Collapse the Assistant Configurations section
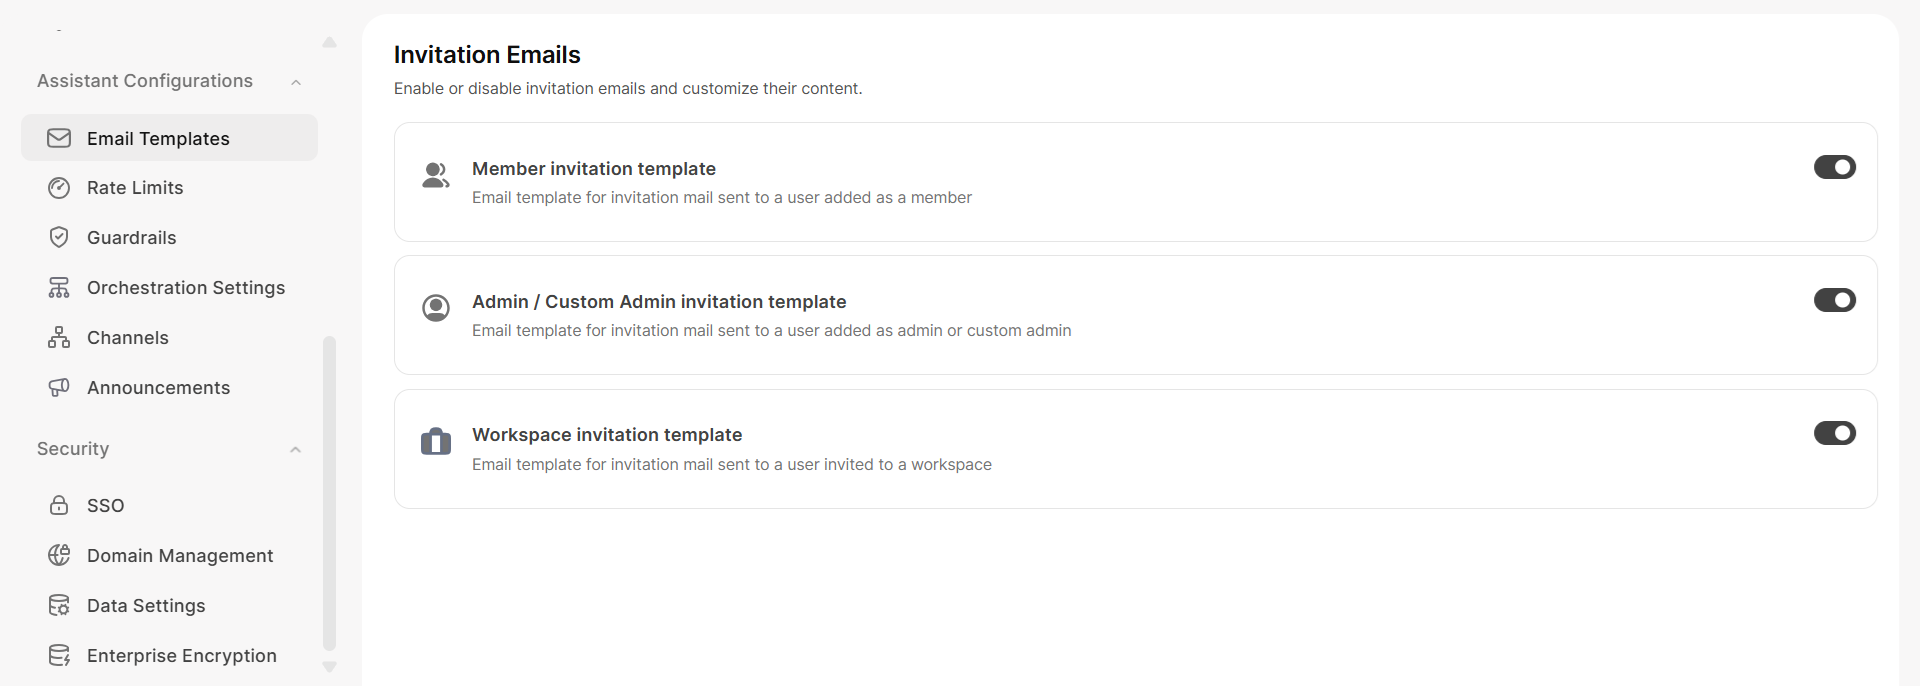Screen dimensions: 1920x686 click(x=296, y=82)
